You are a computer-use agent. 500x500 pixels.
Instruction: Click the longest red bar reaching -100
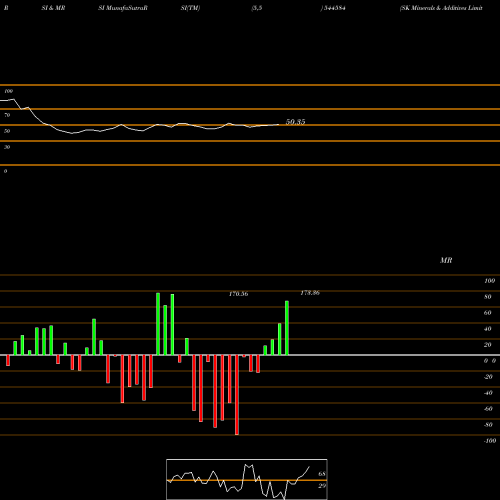237,395
